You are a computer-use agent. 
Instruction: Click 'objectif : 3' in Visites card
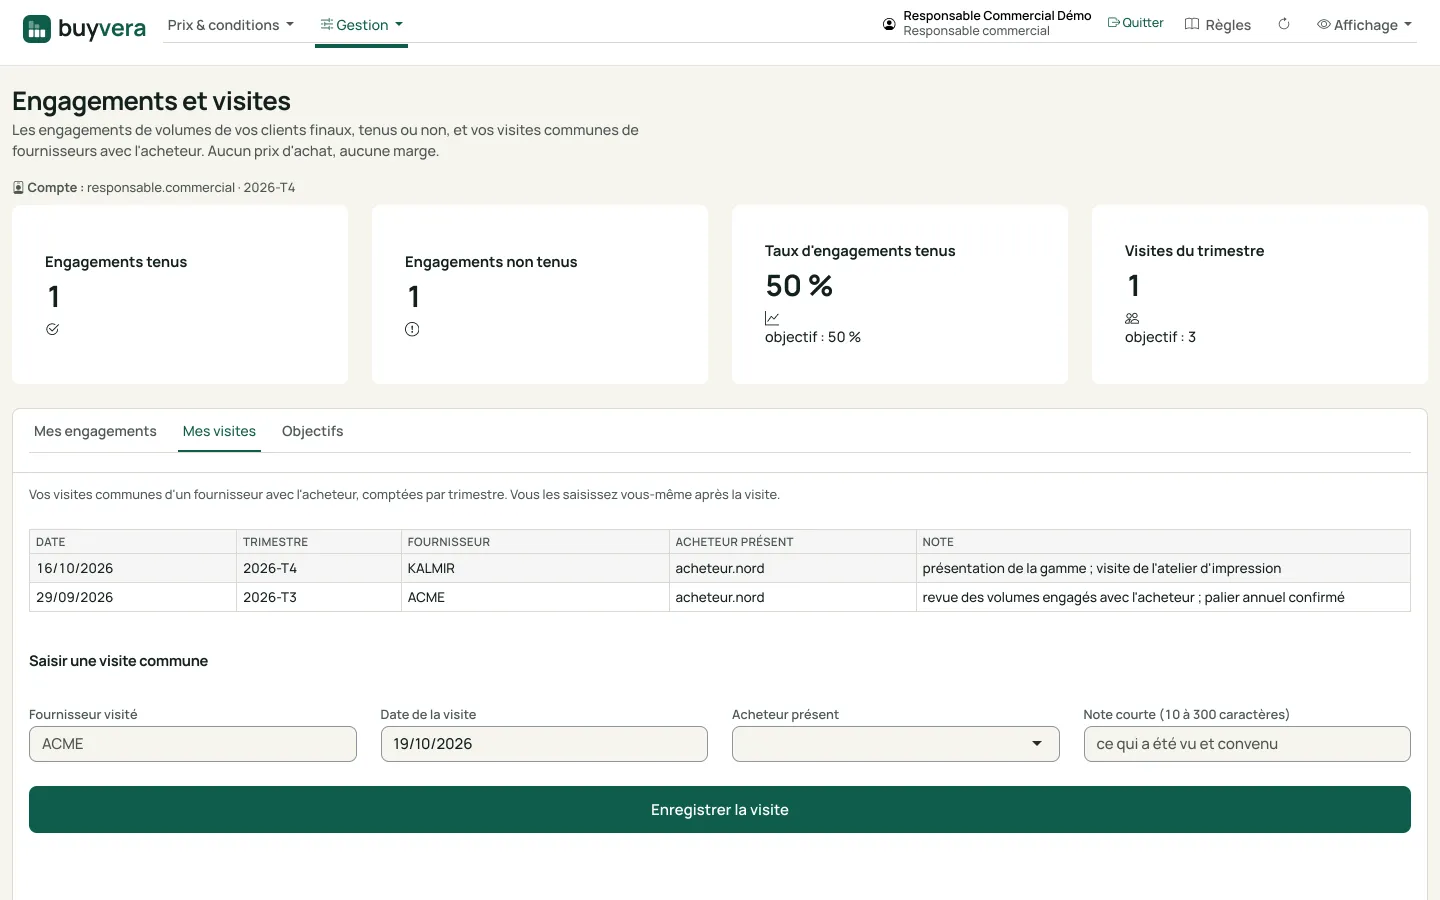tap(1160, 337)
